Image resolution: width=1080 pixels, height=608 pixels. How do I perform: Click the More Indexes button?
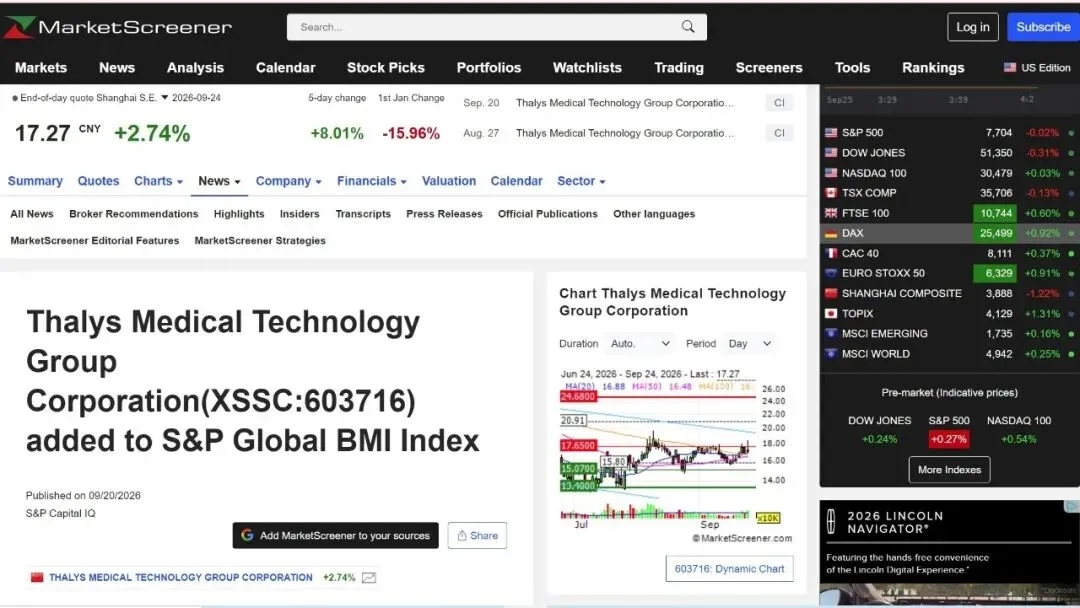pyautogui.click(x=949, y=470)
